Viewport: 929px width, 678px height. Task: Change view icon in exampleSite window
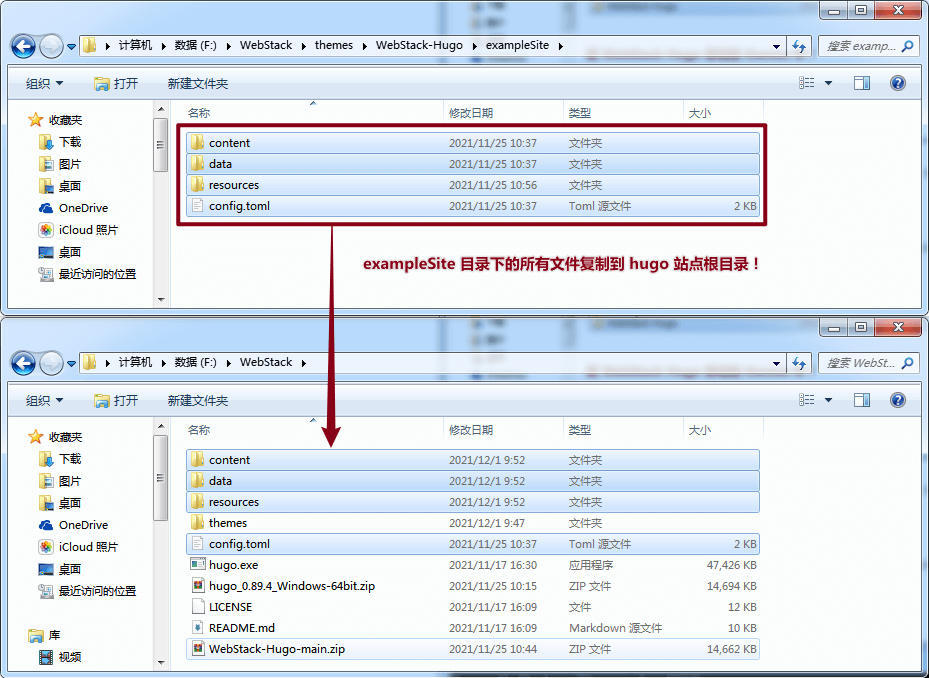806,83
